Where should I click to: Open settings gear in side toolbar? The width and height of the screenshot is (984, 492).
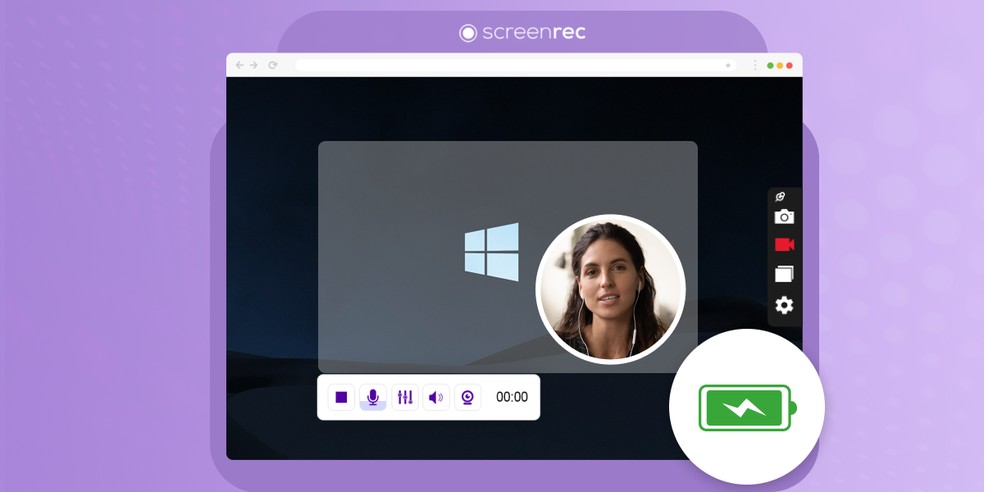tap(784, 306)
